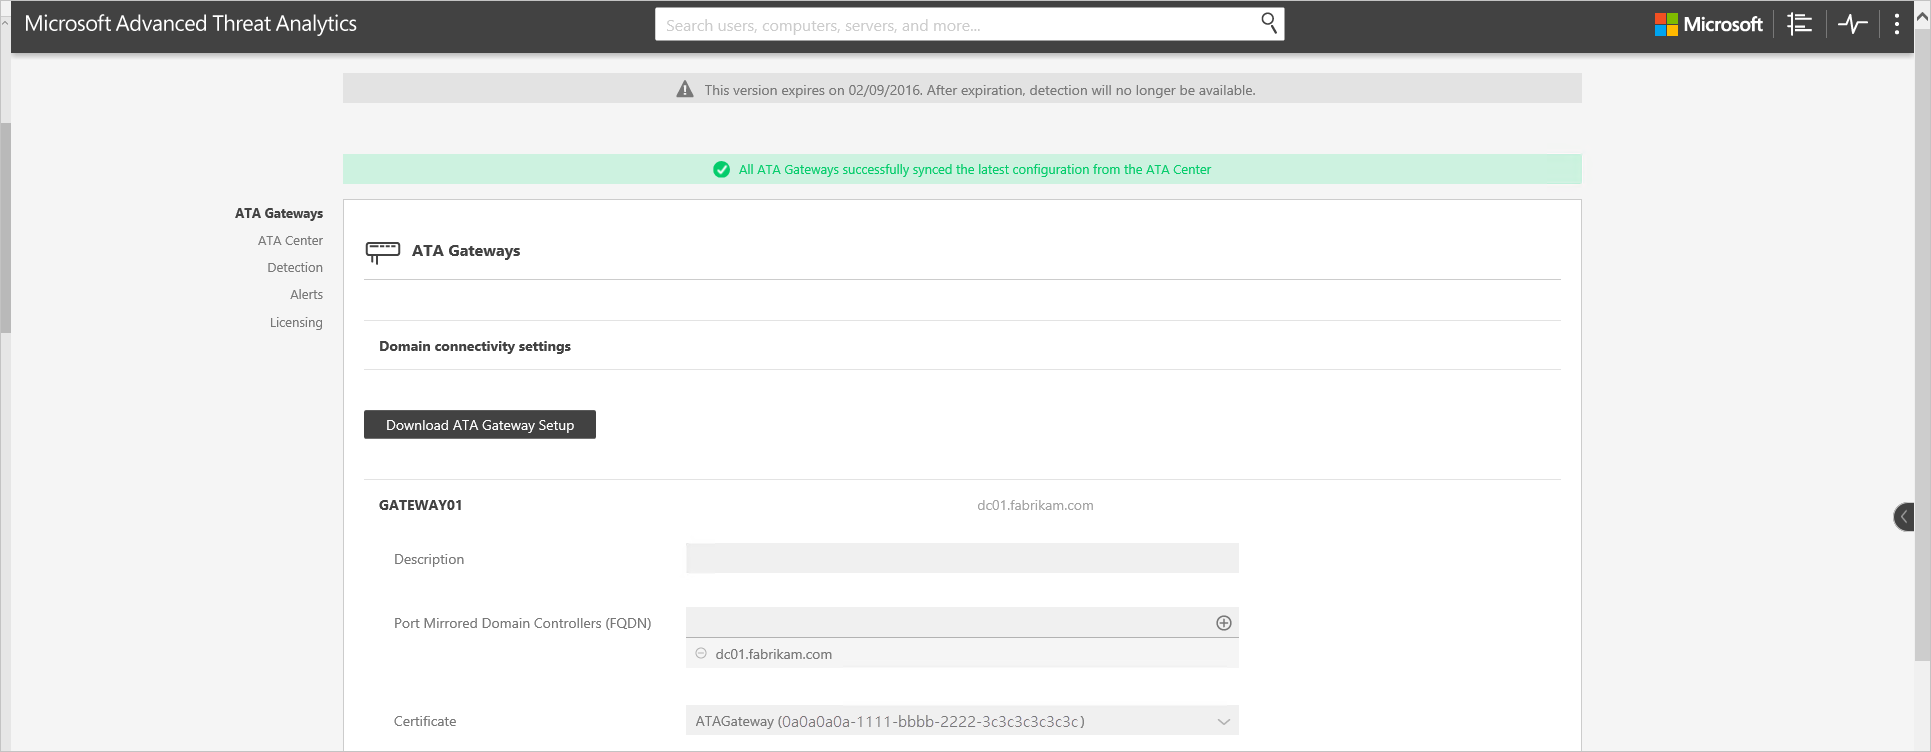The image size is (1931, 752).
Task: Click the scroll up arrow at right
Action: tap(1922, 15)
